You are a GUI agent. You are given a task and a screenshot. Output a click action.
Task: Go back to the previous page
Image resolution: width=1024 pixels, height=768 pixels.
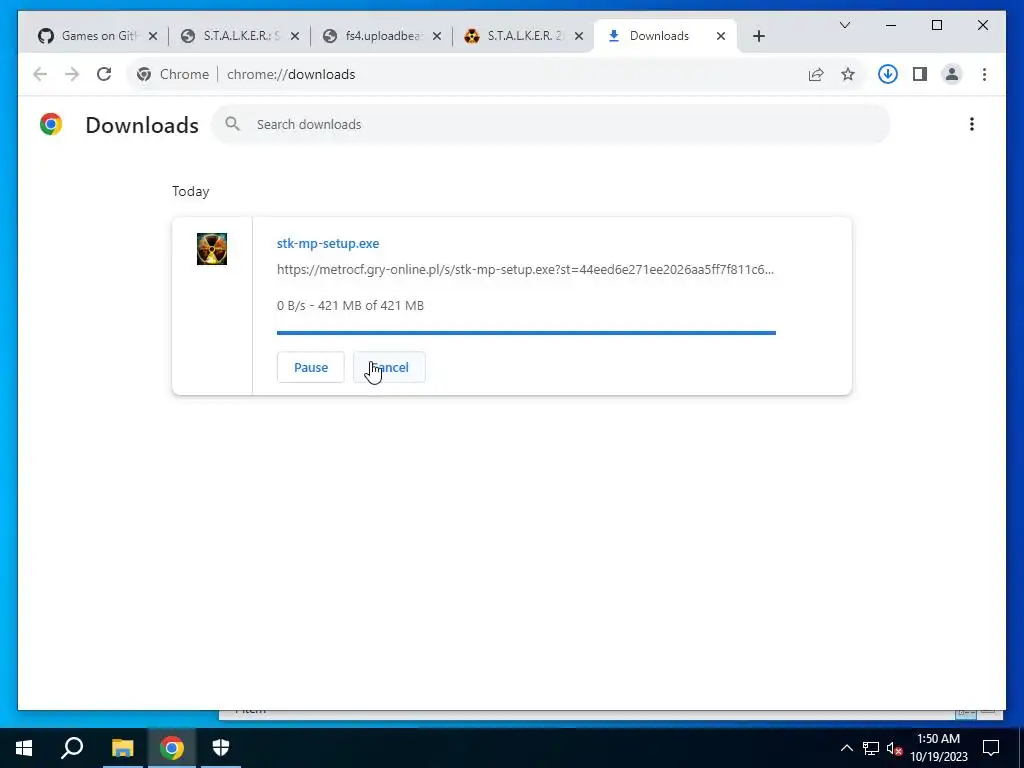(40, 74)
